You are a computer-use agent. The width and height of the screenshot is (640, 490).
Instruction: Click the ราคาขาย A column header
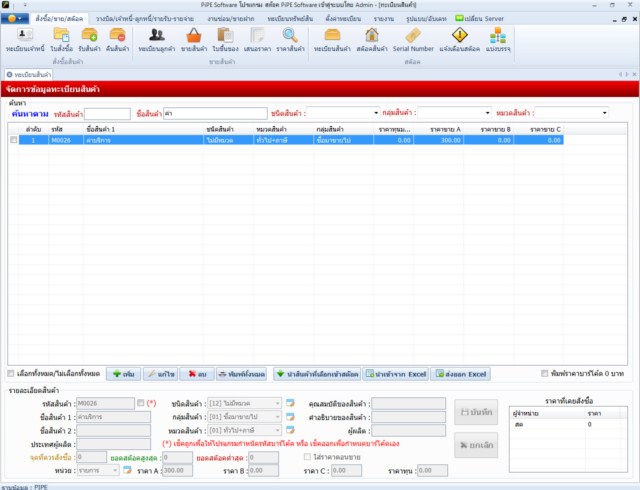pos(438,129)
